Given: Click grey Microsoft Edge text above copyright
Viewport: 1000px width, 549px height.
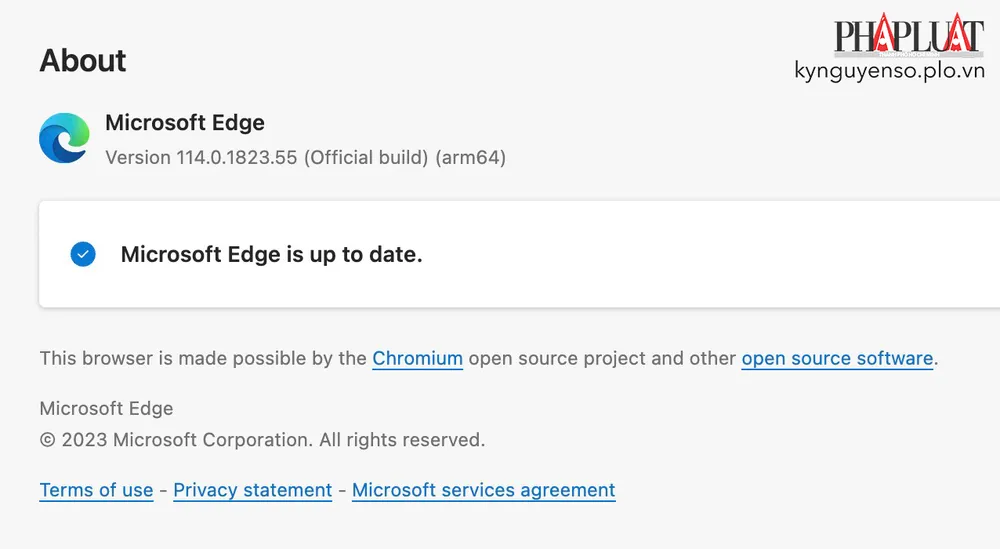Looking at the screenshot, I should 106,408.
